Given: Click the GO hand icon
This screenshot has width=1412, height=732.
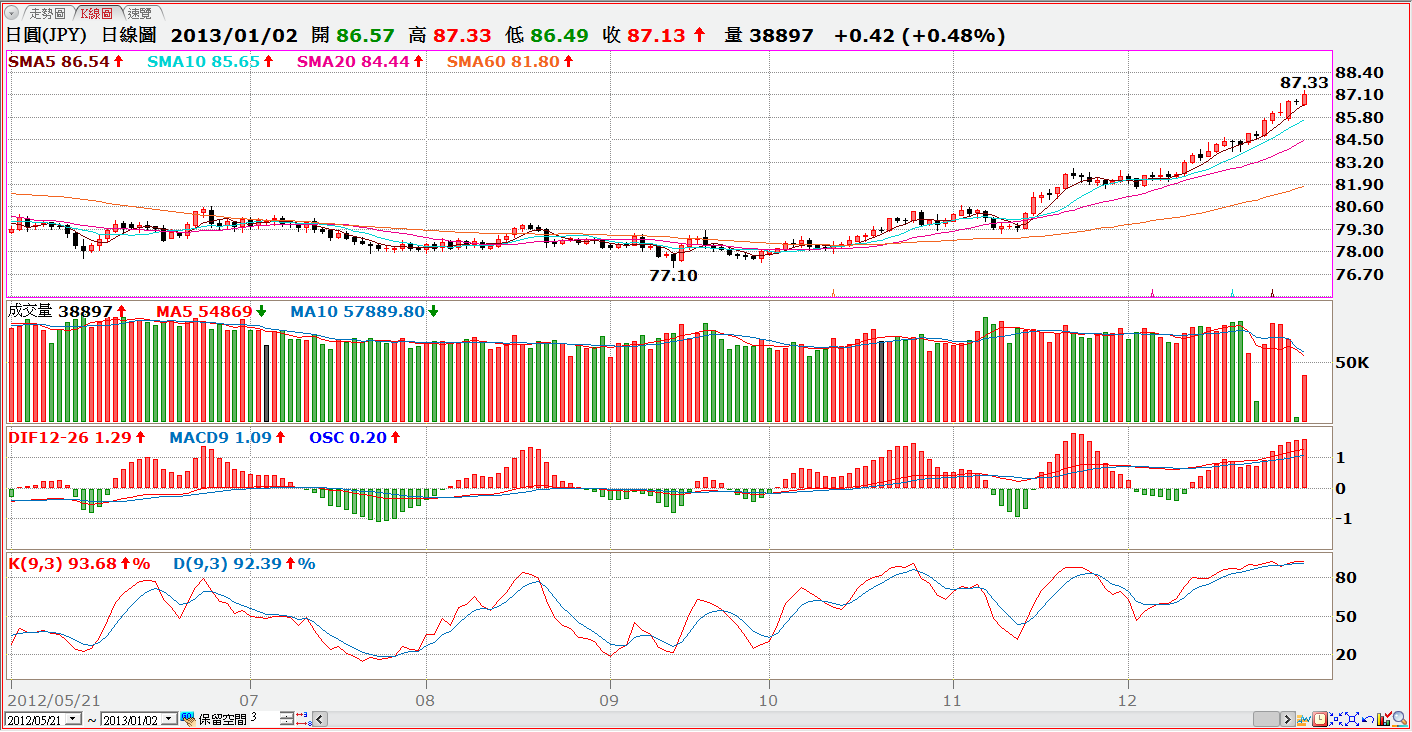Looking at the screenshot, I should click(x=188, y=719).
